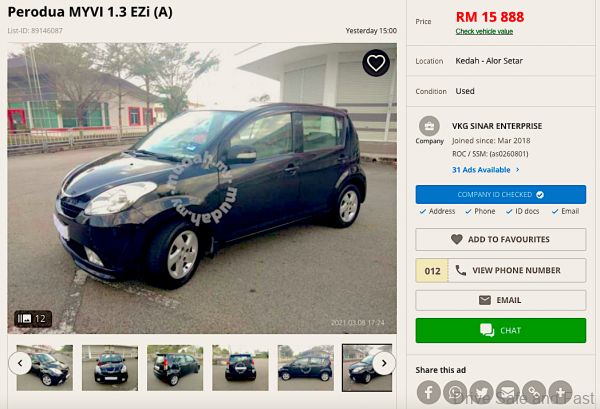Show previous thumbnails with left arrow
Viewport: 600px width, 409px height.
pos(20,363)
